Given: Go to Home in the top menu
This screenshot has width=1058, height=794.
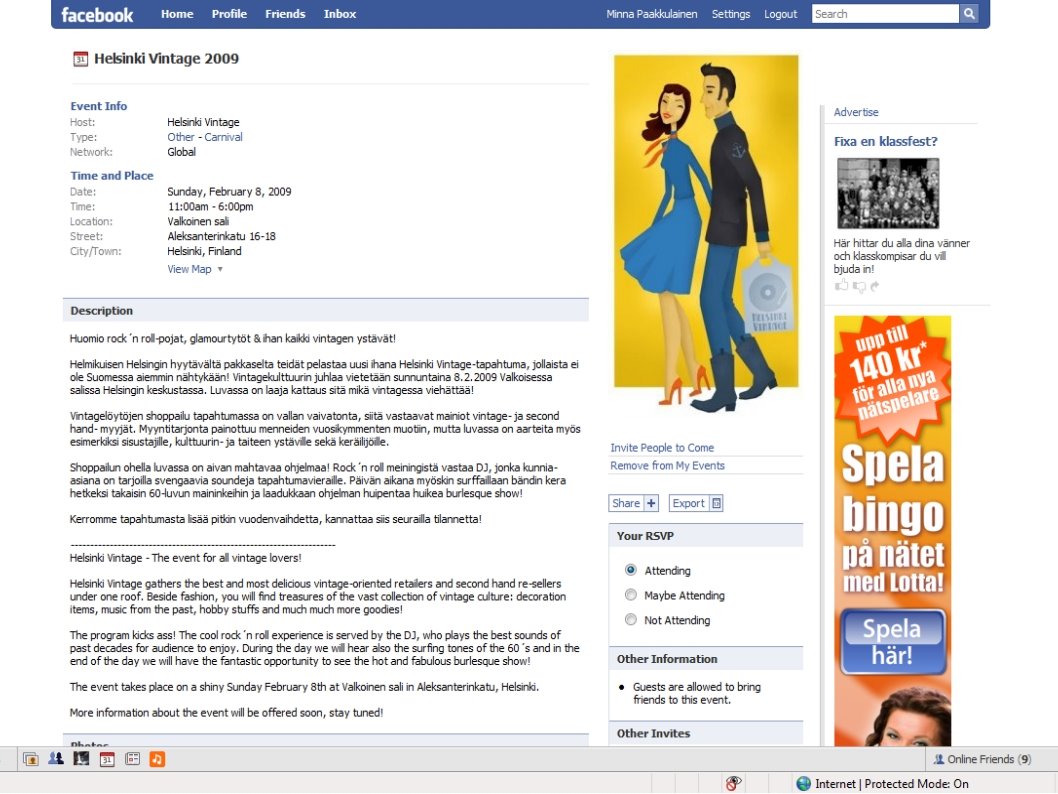Looking at the screenshot, I should point(177,13).
